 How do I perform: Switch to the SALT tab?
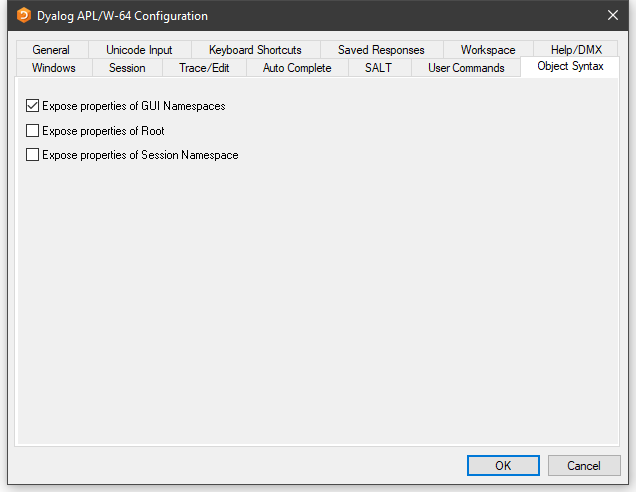(378, 68)
